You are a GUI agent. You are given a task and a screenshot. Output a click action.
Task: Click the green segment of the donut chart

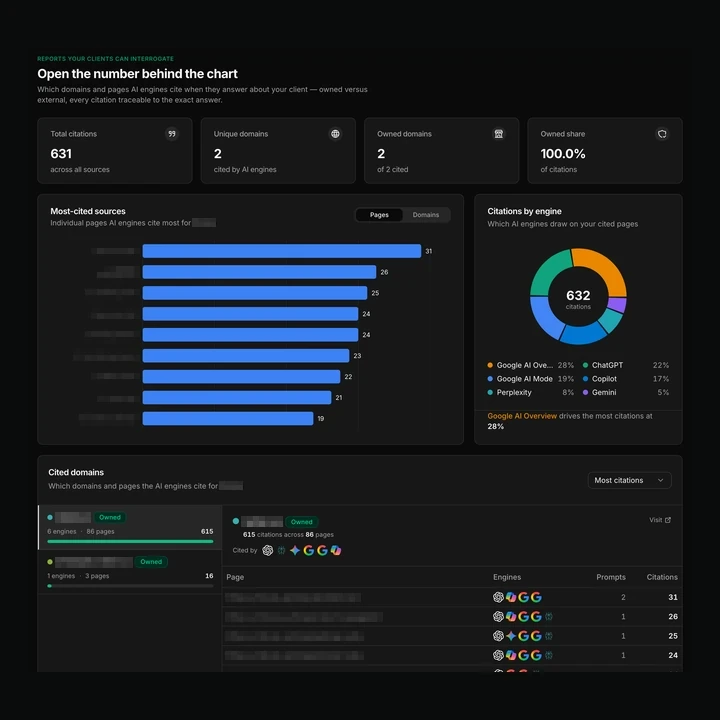[x=548, y=272]
